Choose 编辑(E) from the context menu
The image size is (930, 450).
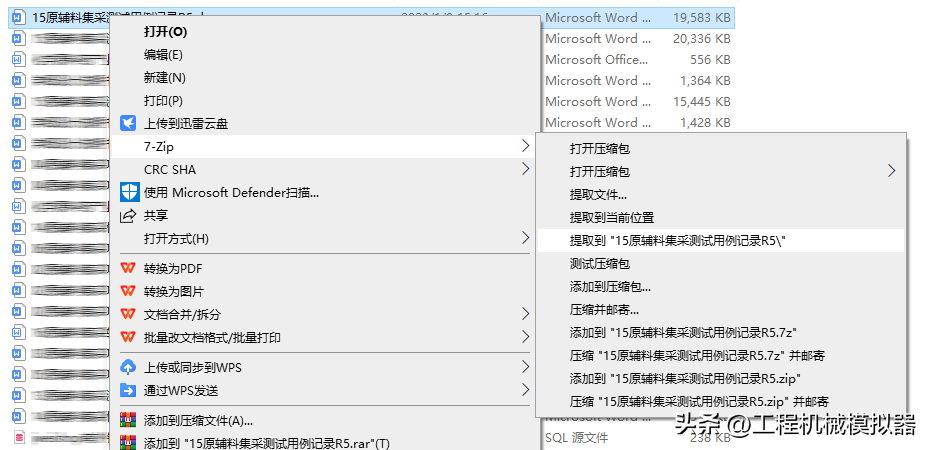click(163, 55)
